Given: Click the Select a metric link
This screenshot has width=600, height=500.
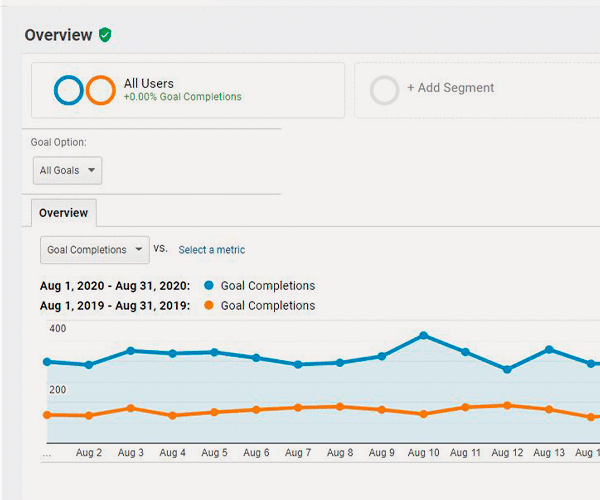Looking at the screenshot, I should click(212, 250).
